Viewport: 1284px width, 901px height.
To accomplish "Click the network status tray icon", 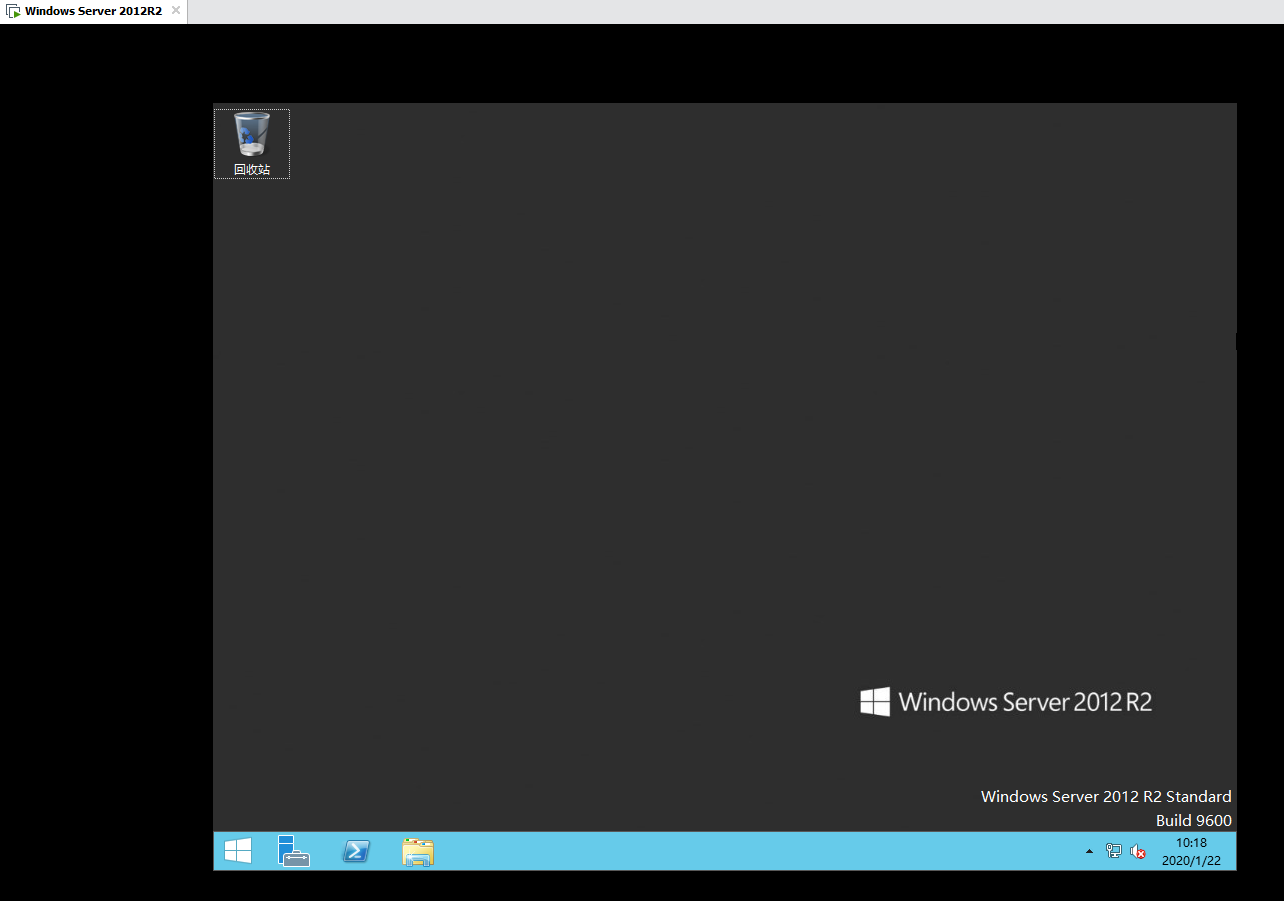I will [1114, 851].
